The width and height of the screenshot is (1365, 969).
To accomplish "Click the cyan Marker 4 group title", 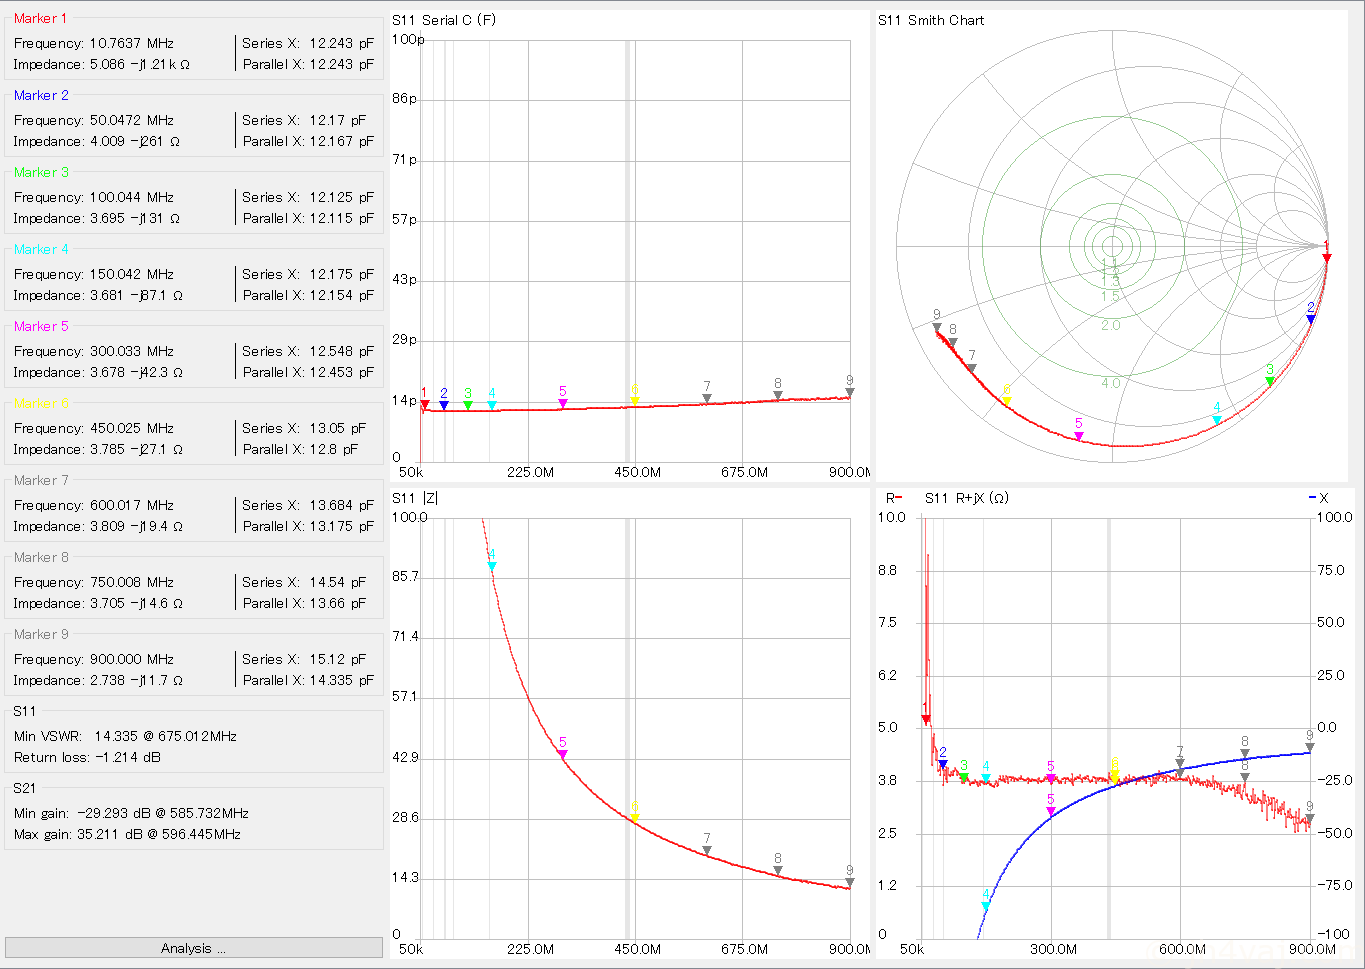I will [41, 249].
